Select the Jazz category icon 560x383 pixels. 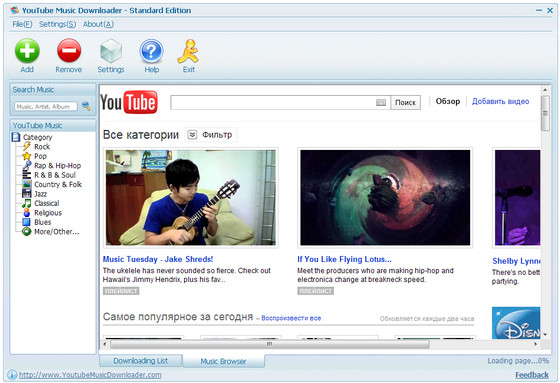coord(27,194)
